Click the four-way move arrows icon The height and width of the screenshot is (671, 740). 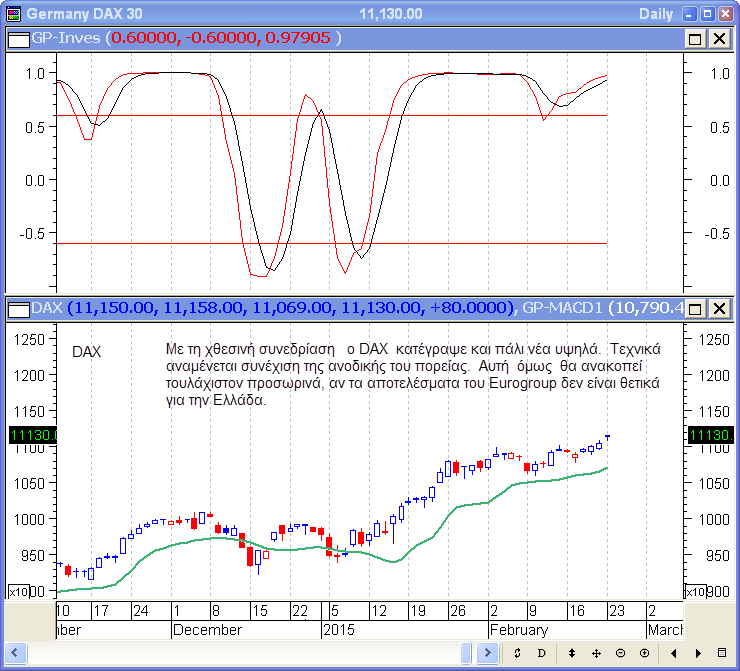point(596,653)
